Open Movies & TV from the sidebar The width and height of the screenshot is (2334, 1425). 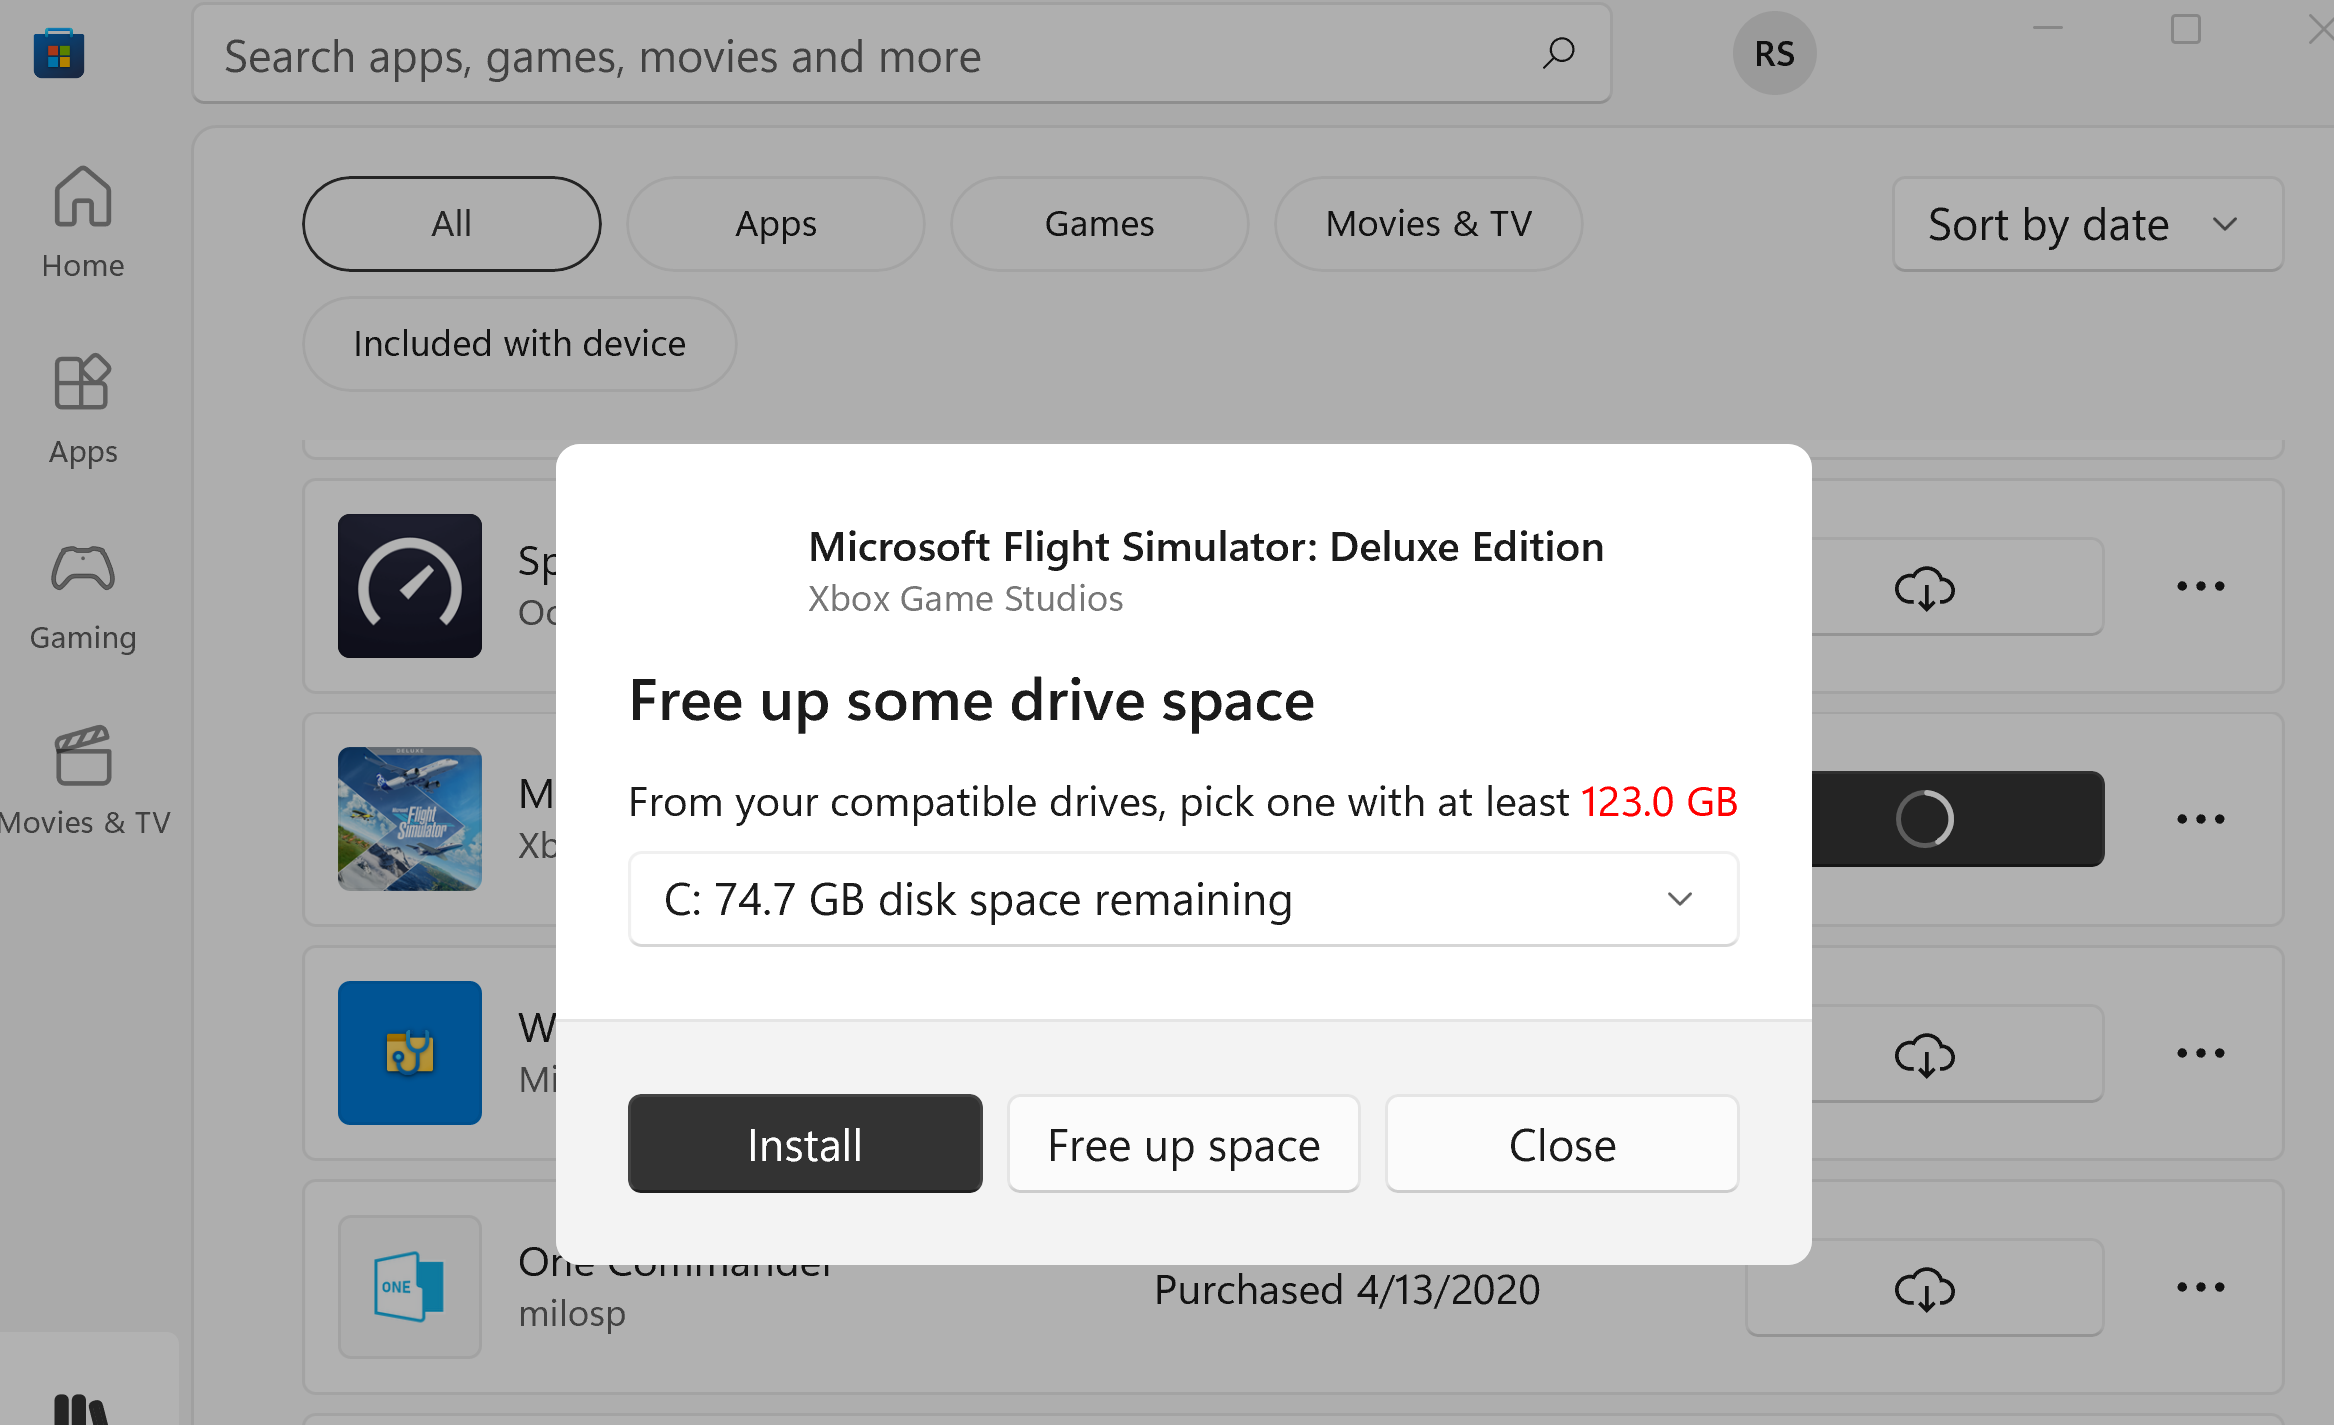tap(85, 780)
